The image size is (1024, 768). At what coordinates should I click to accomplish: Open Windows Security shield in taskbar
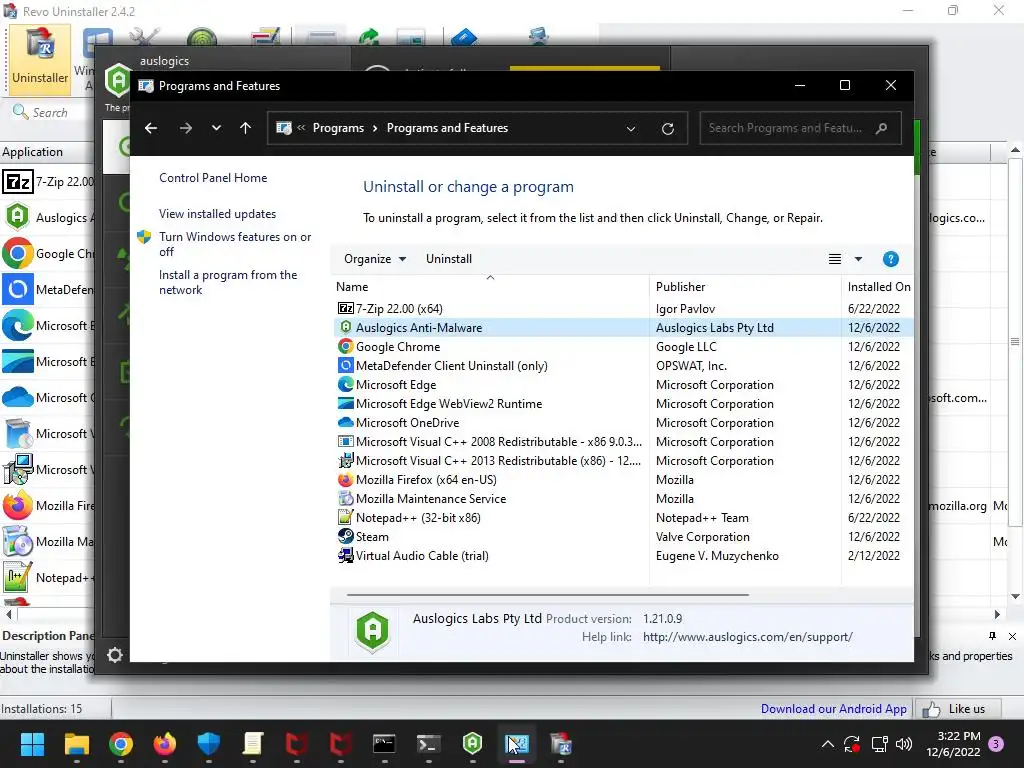click(209, 744)
